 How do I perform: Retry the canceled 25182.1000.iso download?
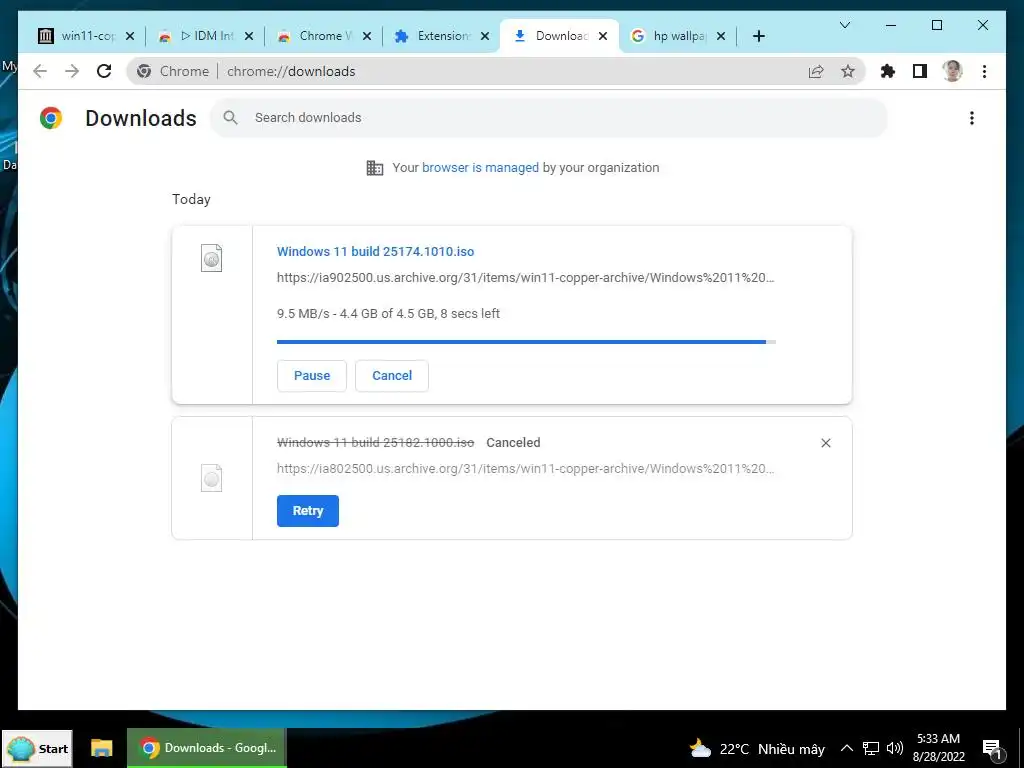(308, 511)
